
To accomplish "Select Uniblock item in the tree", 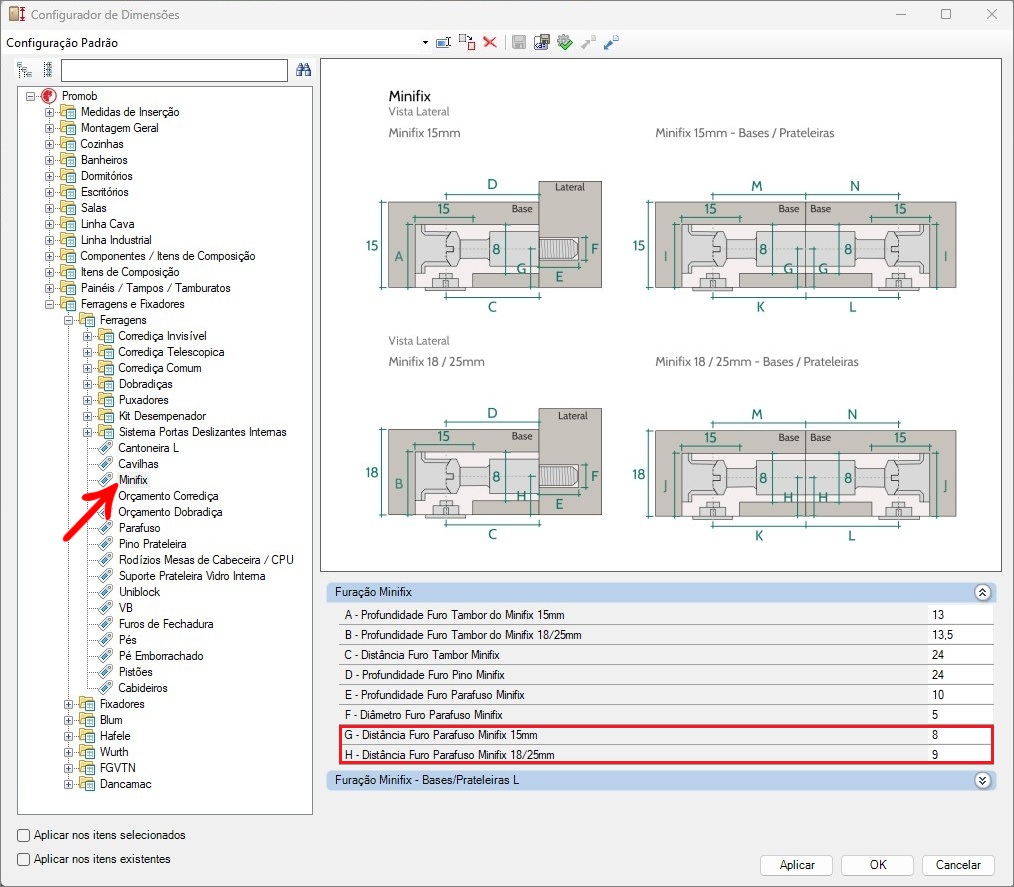I will click(139, 592).
